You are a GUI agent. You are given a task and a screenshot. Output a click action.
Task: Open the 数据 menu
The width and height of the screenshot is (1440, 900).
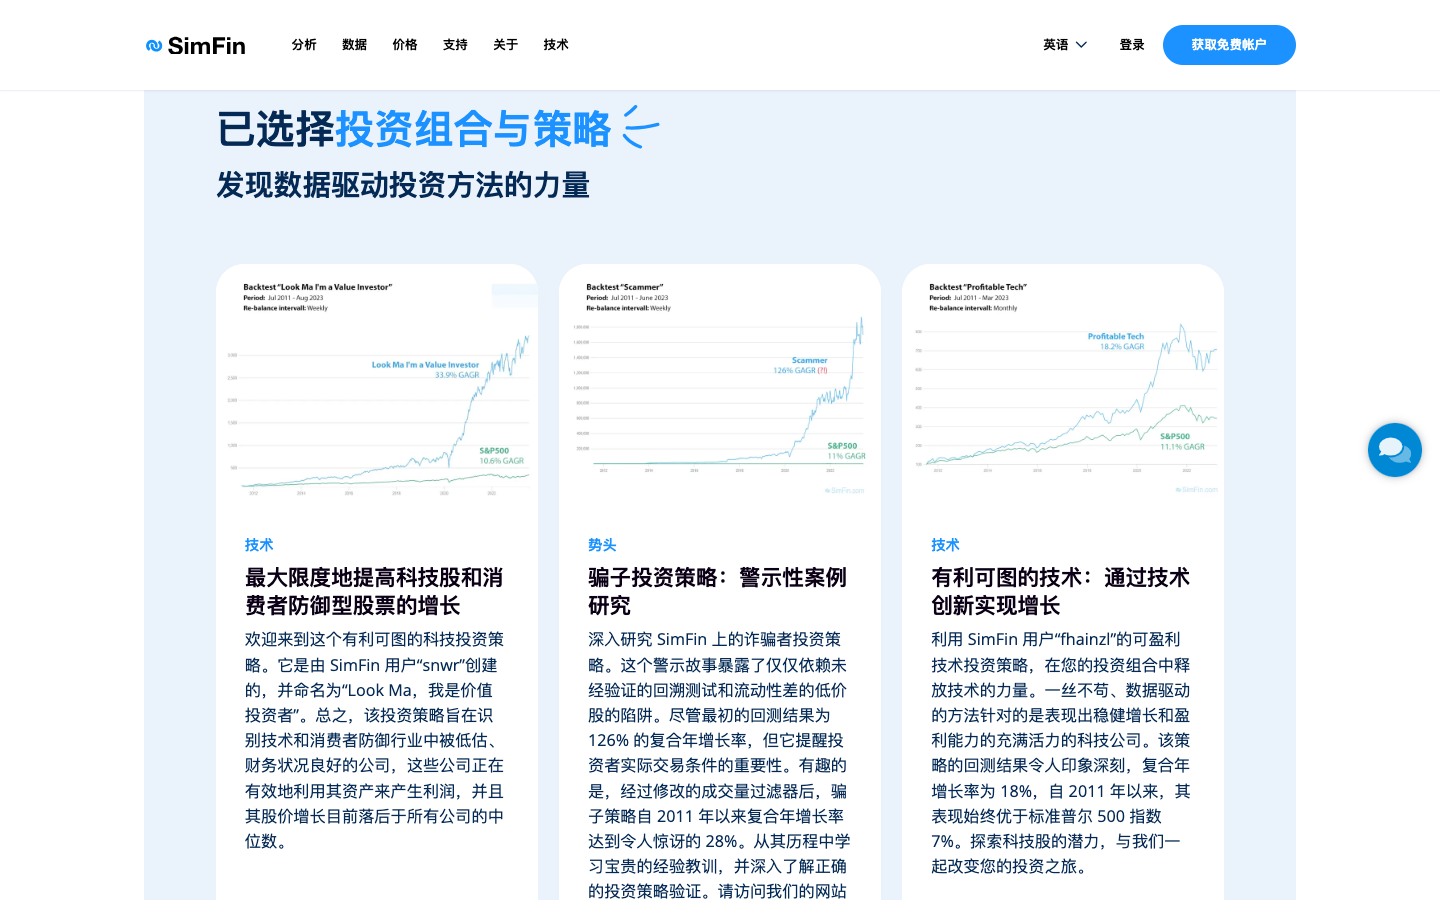point(355,45)
